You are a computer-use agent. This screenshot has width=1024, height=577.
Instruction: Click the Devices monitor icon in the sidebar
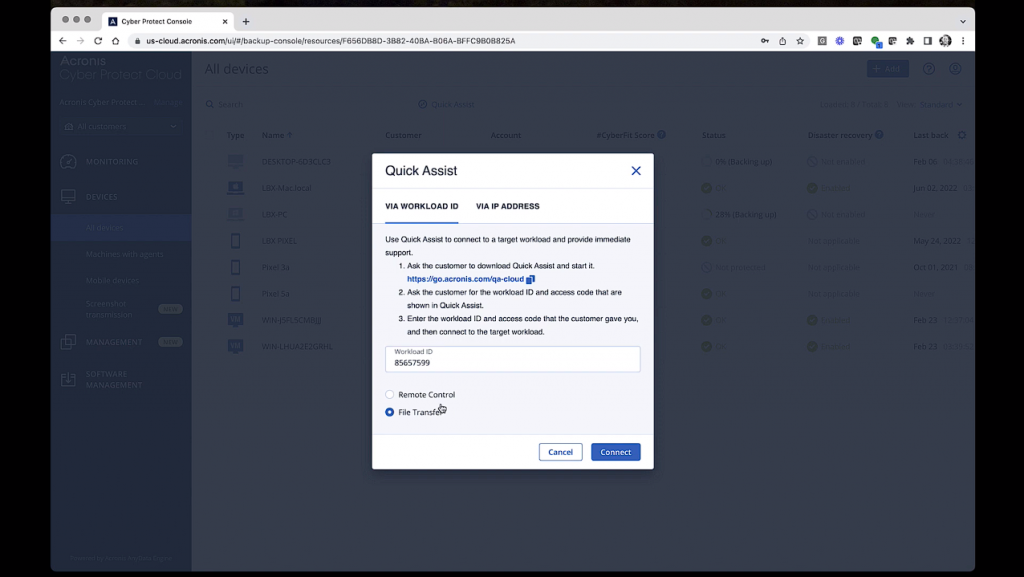(68, 196)
